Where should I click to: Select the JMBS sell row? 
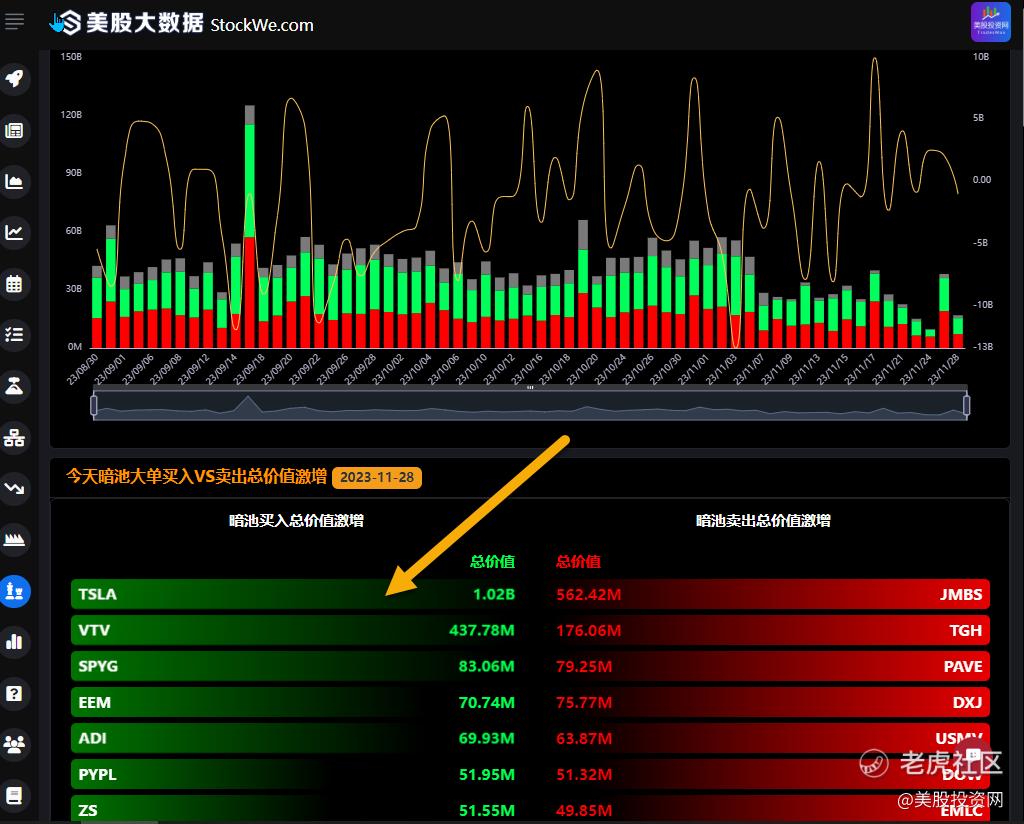pos(771,594)
